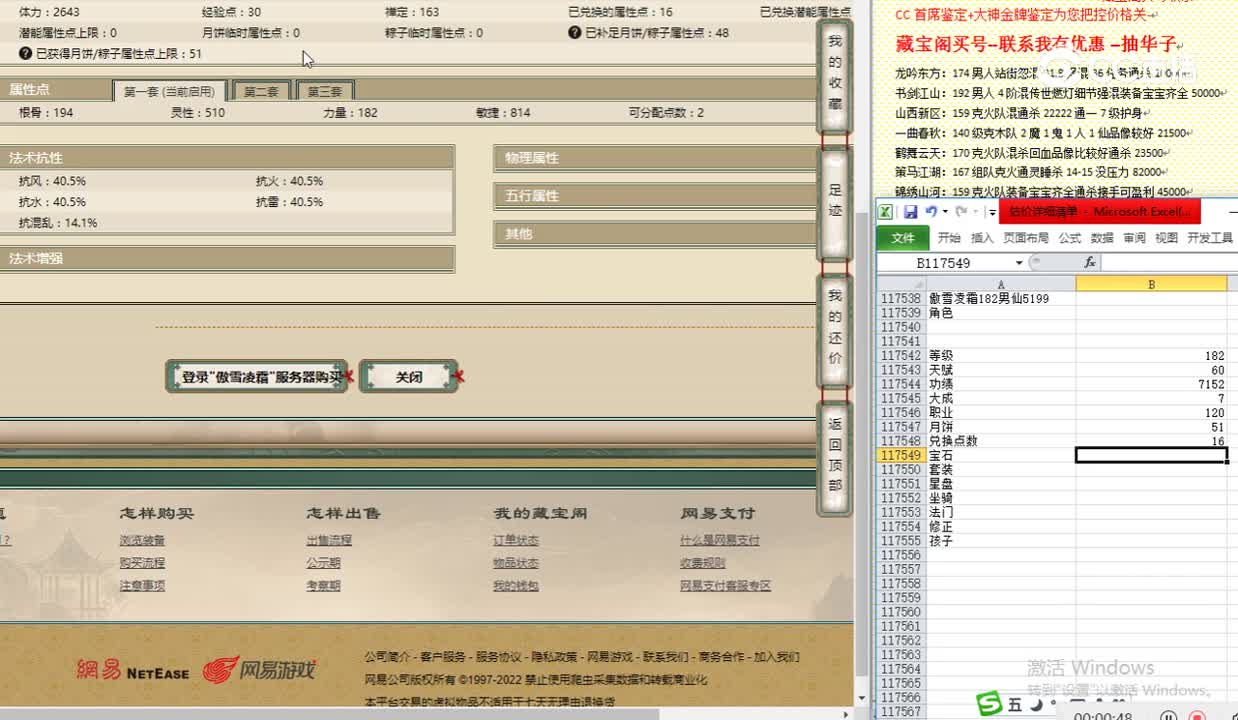
Task: Switch to the 开发工具 ribbon tab
Action: (x=1209, y=238)
